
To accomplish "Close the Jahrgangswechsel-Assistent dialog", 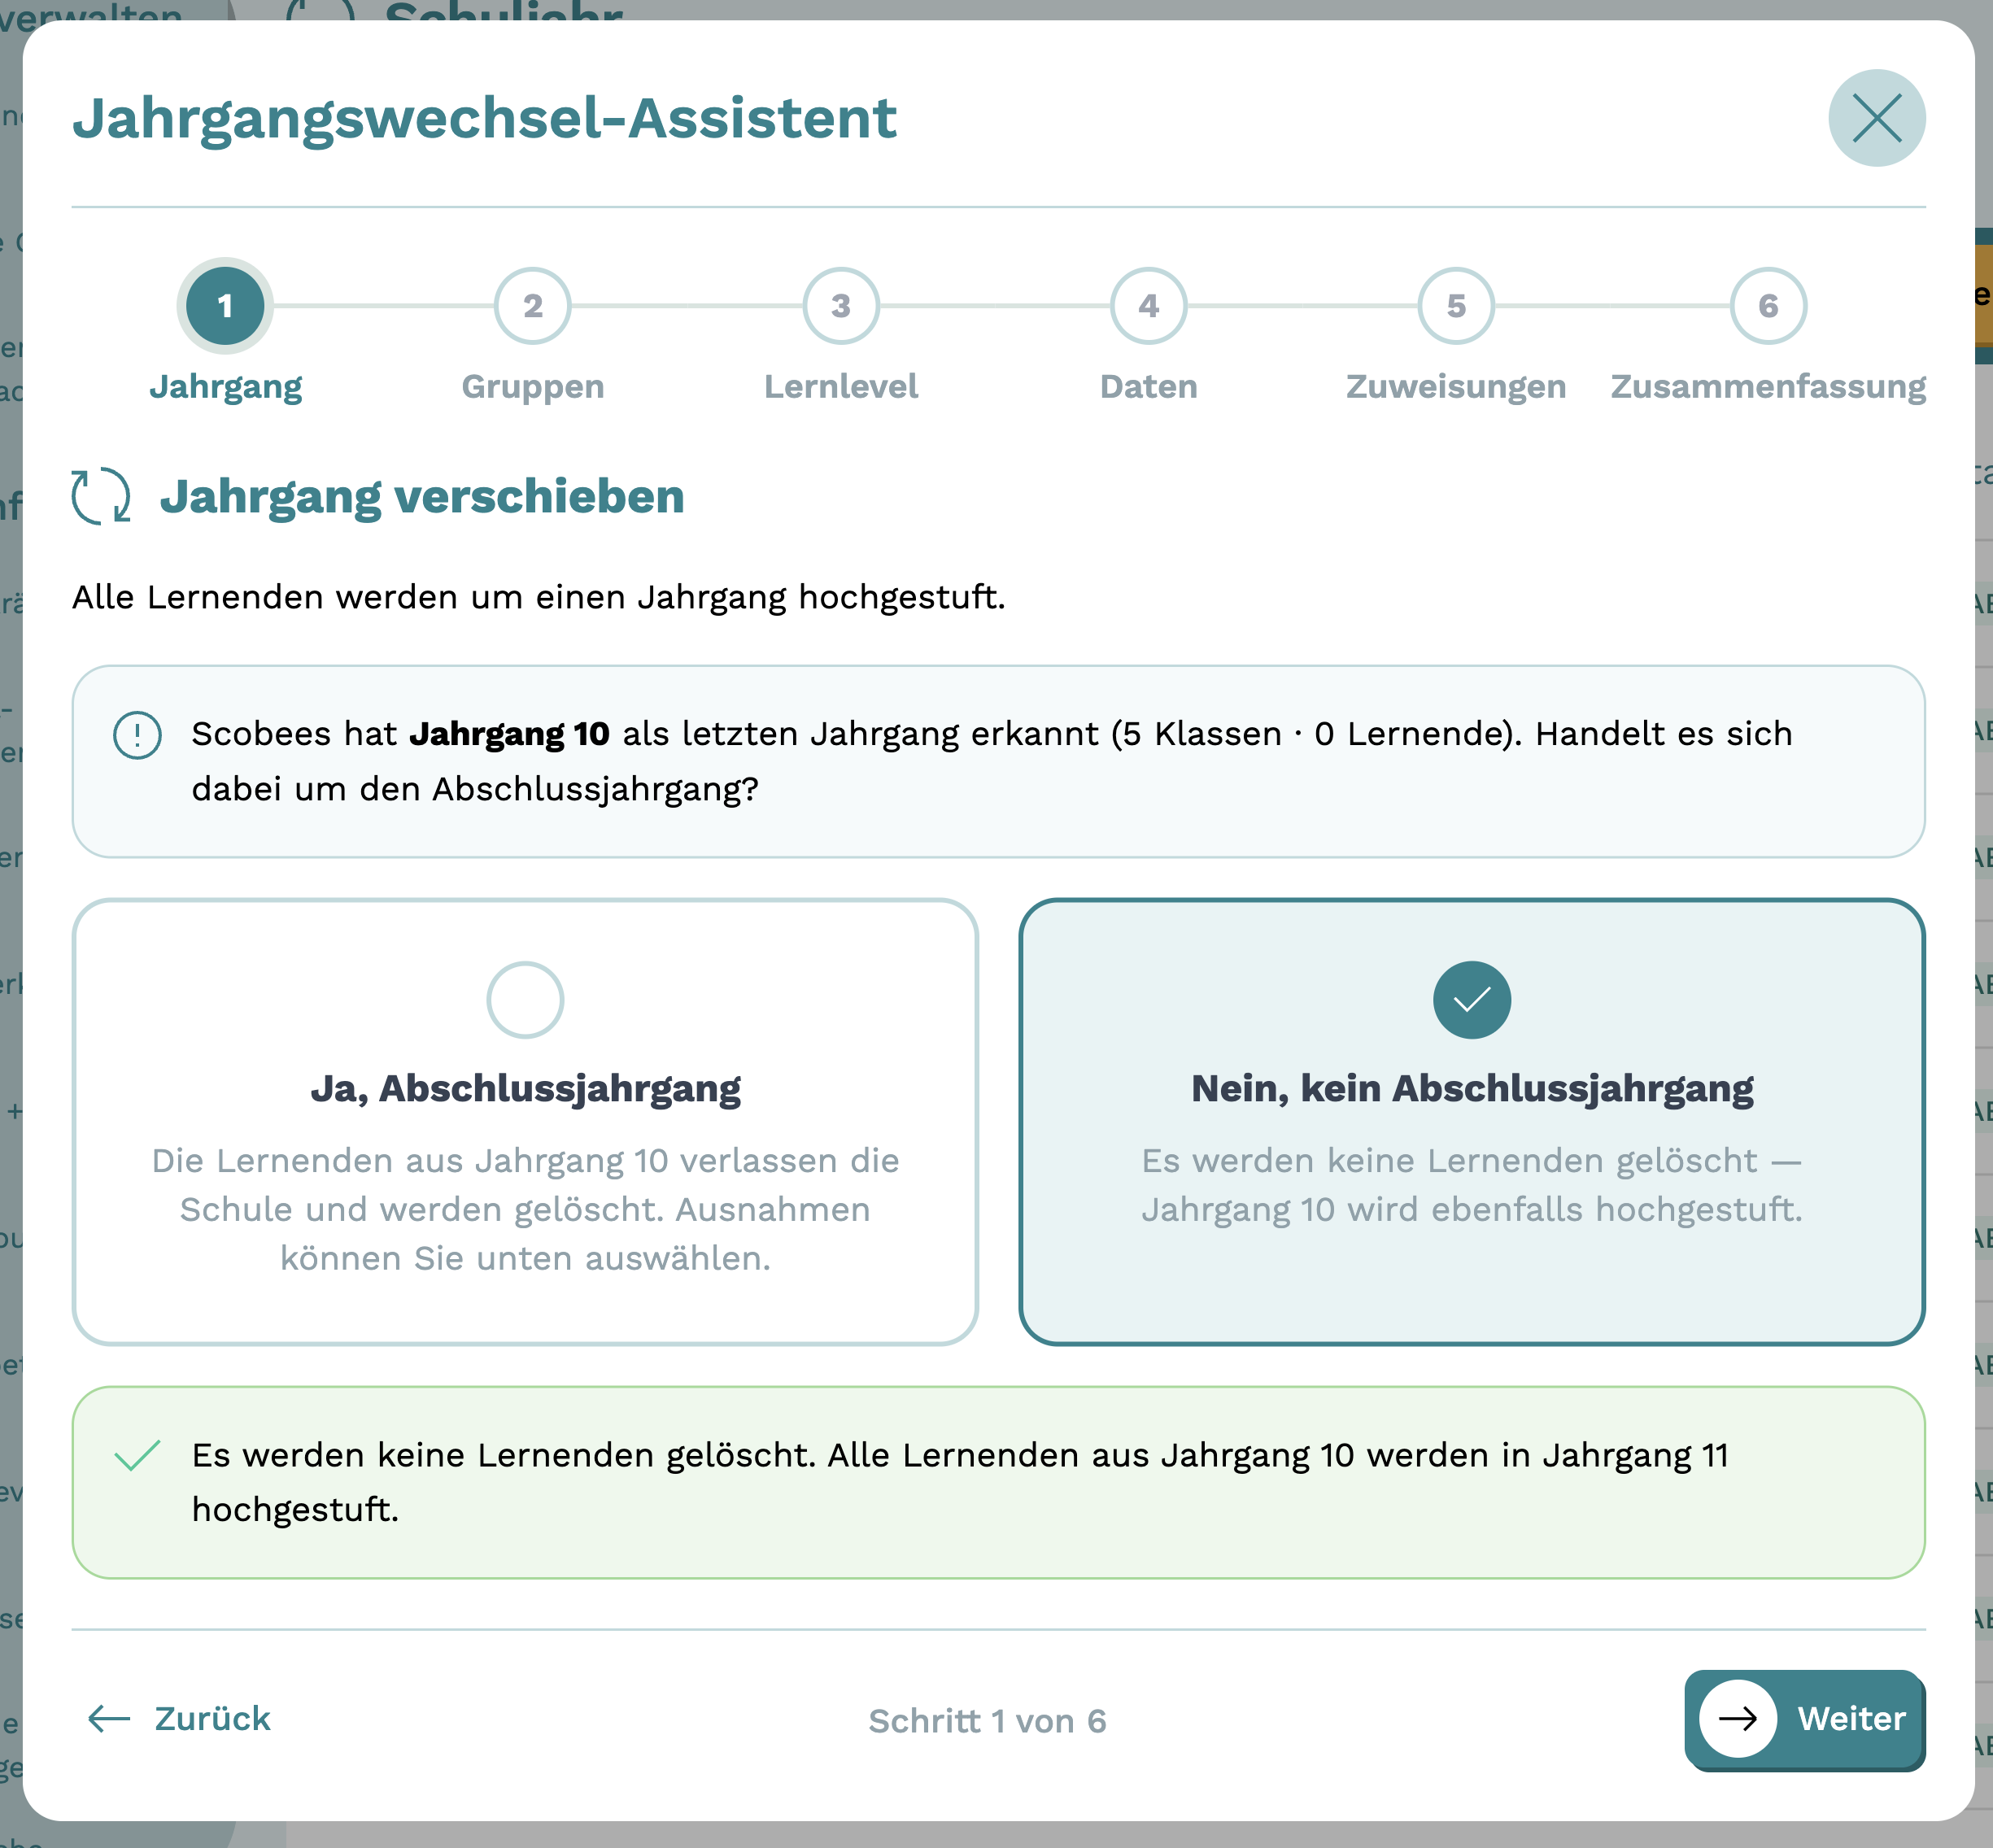I will 1876,118.
